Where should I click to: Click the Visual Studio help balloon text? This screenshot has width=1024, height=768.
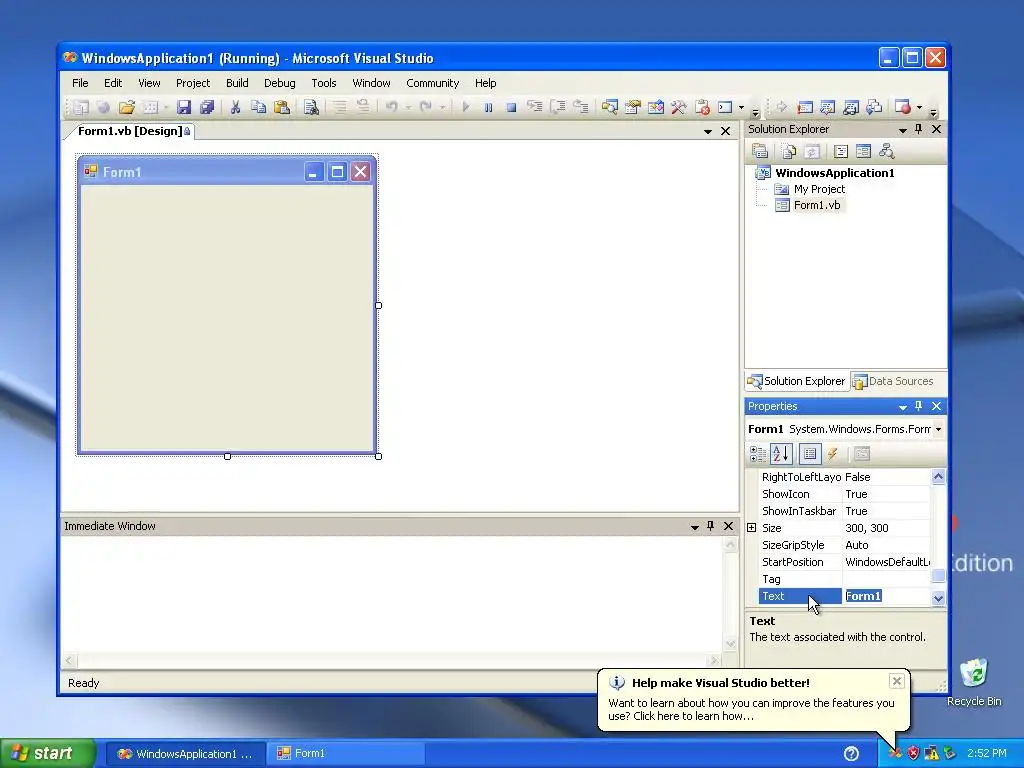(751, 709)
